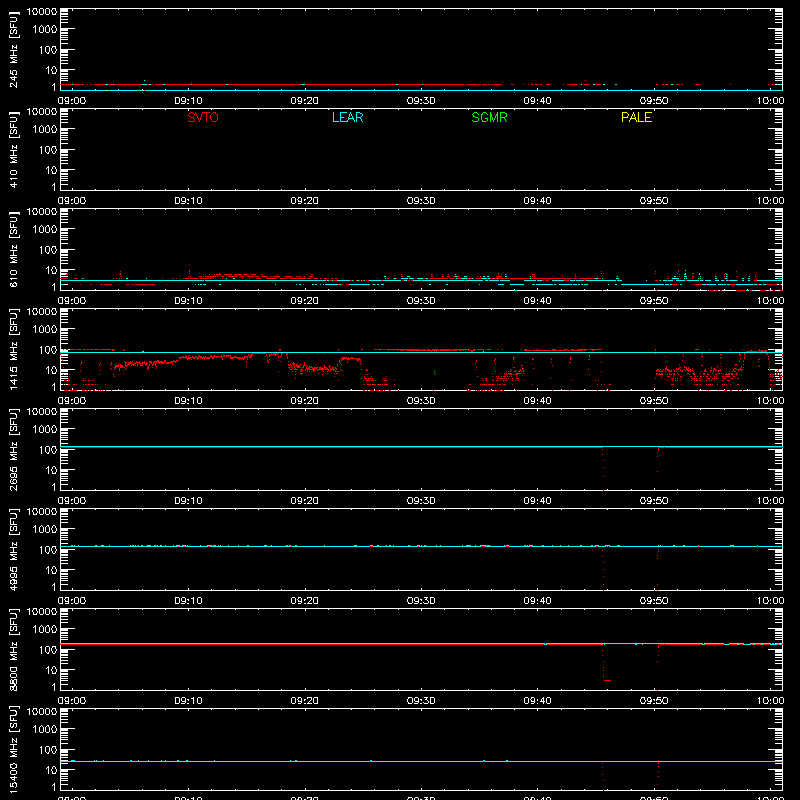Image resolution: width=800 pixels, height=800 pixels.
Task: Click the yellow PALE station legend label
Action: tap(636, 117)
